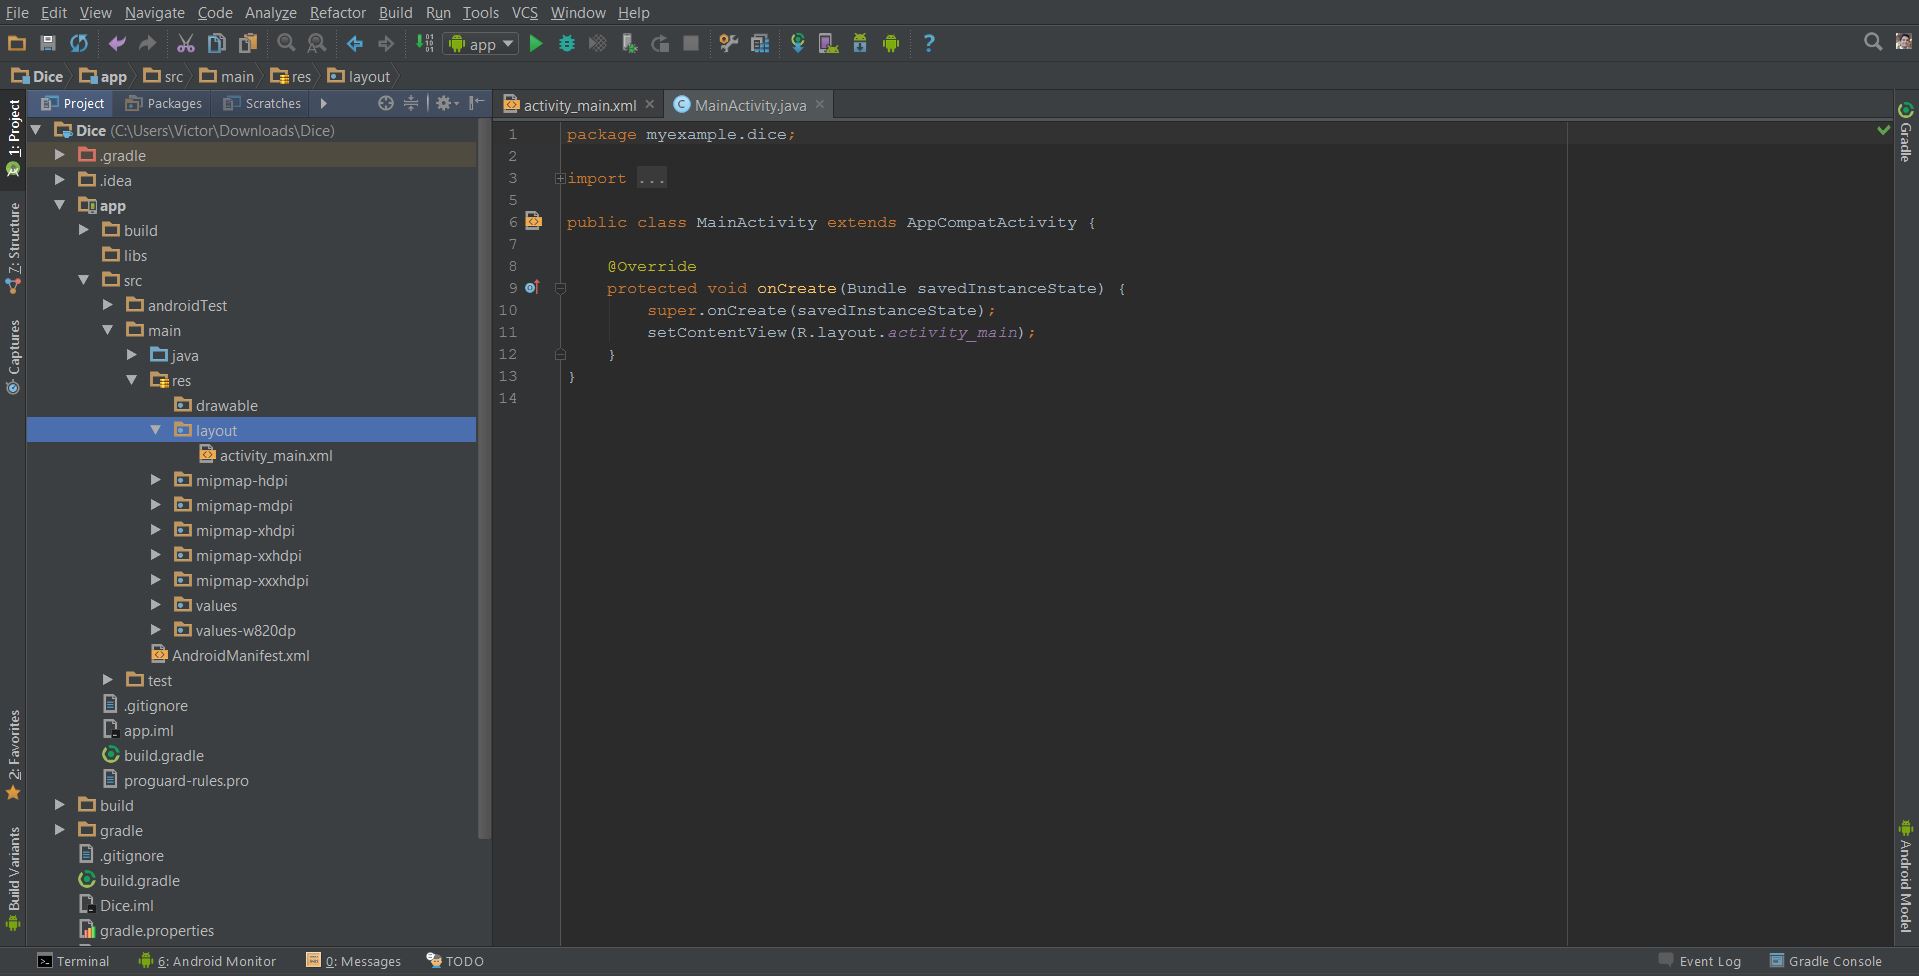The height and width of the screenshot is (976, 1919).
Task: Open the TODO tool window
Action: 455,961
